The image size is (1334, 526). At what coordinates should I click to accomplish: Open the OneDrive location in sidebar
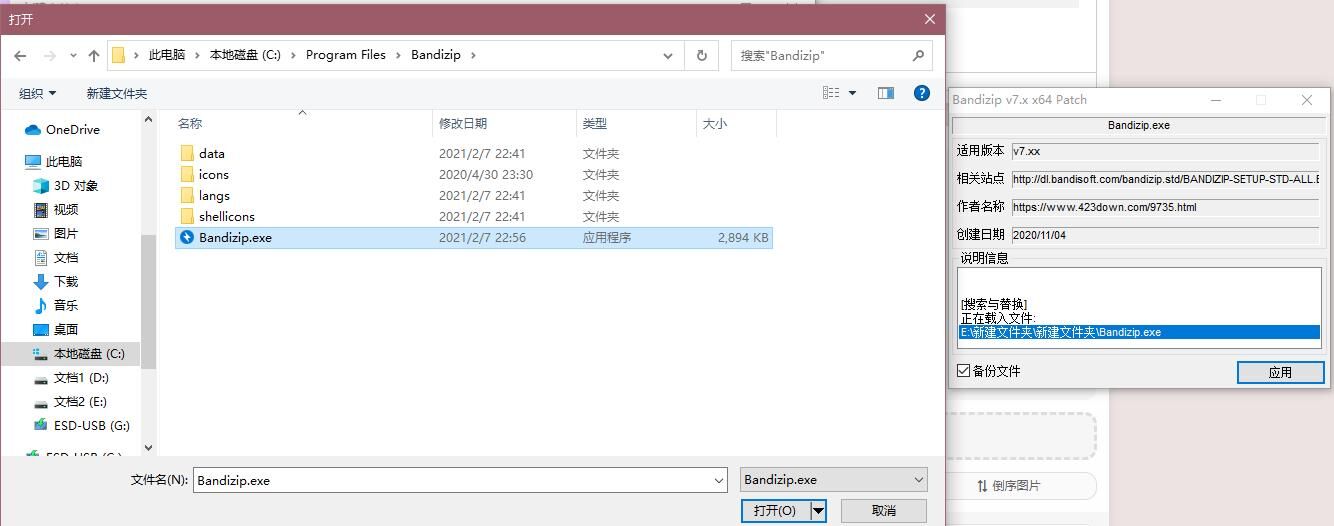pos(72,130)
